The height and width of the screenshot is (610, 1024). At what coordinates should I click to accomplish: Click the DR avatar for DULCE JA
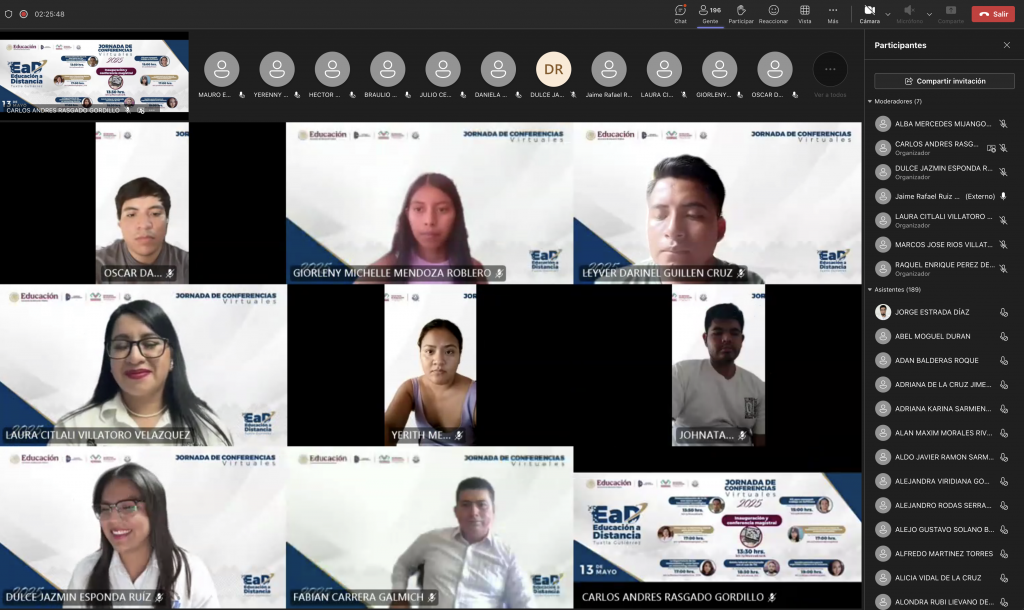pos(553,69)
